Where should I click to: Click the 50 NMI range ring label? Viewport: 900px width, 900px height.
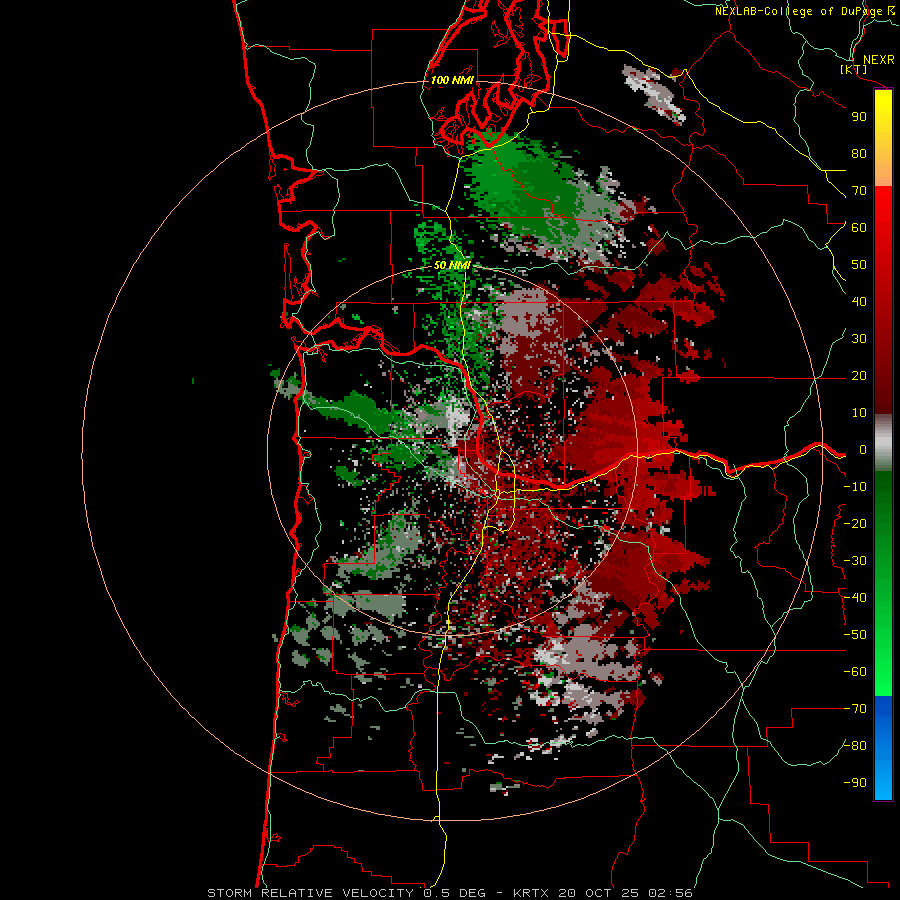click(452, 265)
